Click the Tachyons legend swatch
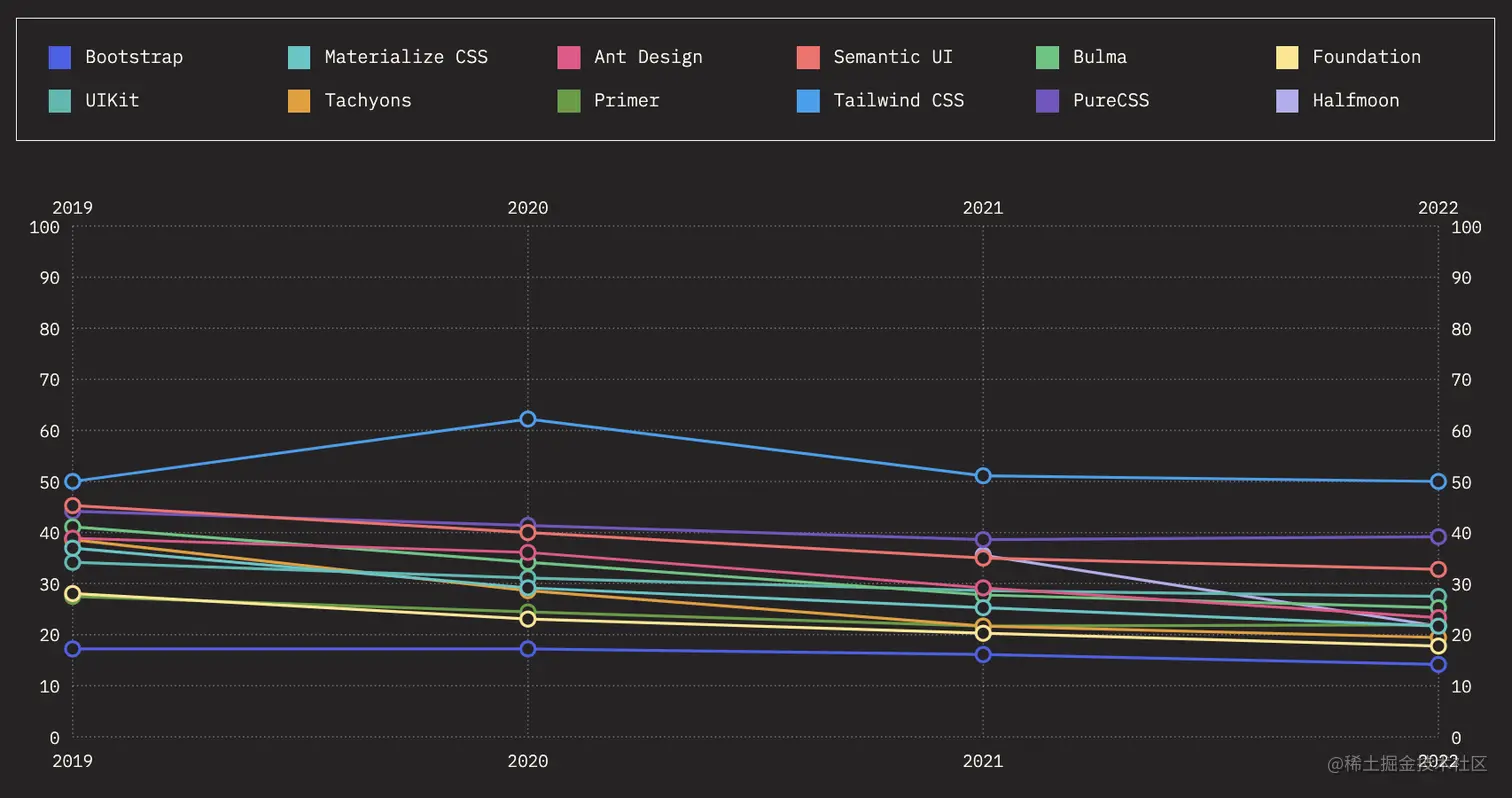 (299, 100)
